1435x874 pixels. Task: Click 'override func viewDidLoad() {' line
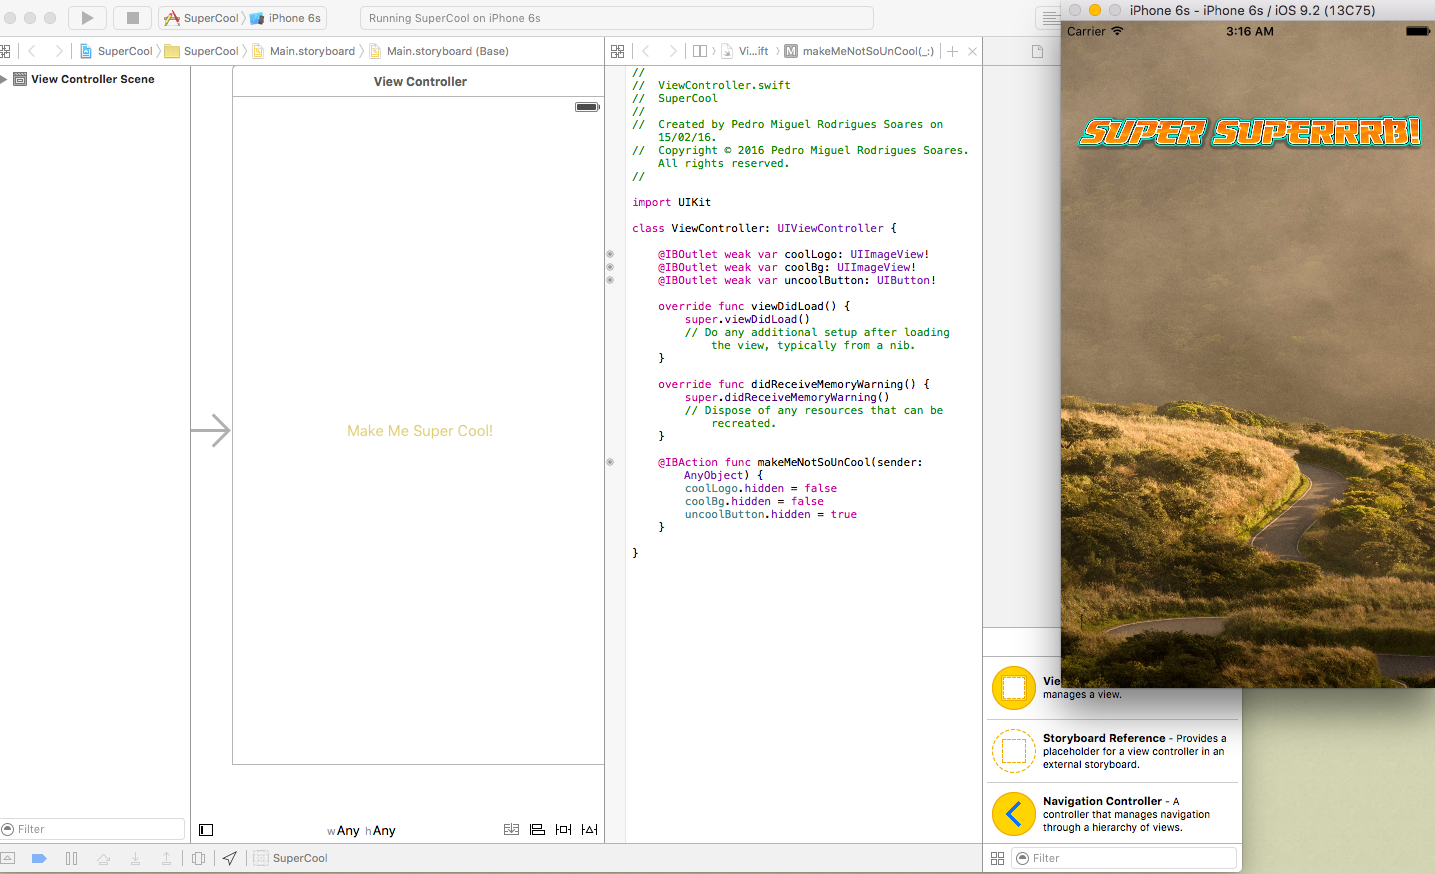click(754, 306)
